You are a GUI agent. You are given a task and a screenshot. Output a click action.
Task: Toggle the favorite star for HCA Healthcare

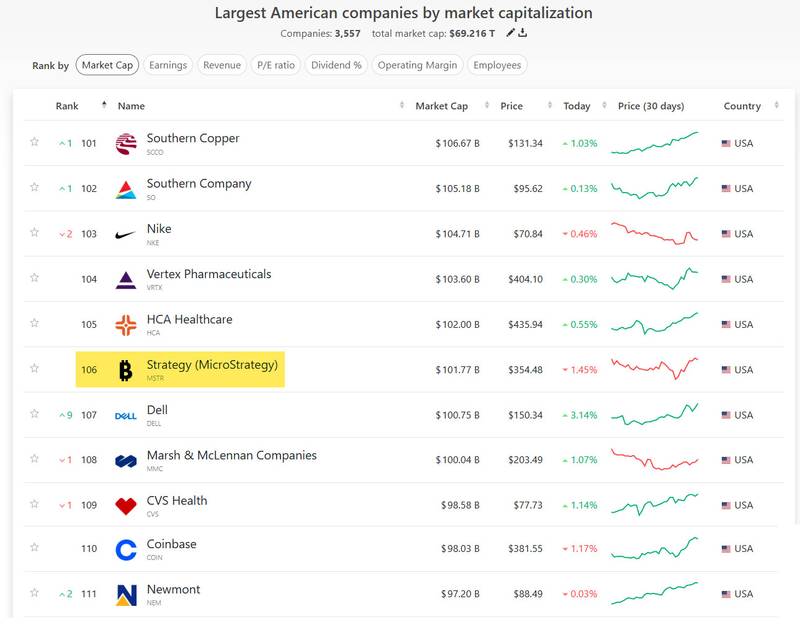34,322
